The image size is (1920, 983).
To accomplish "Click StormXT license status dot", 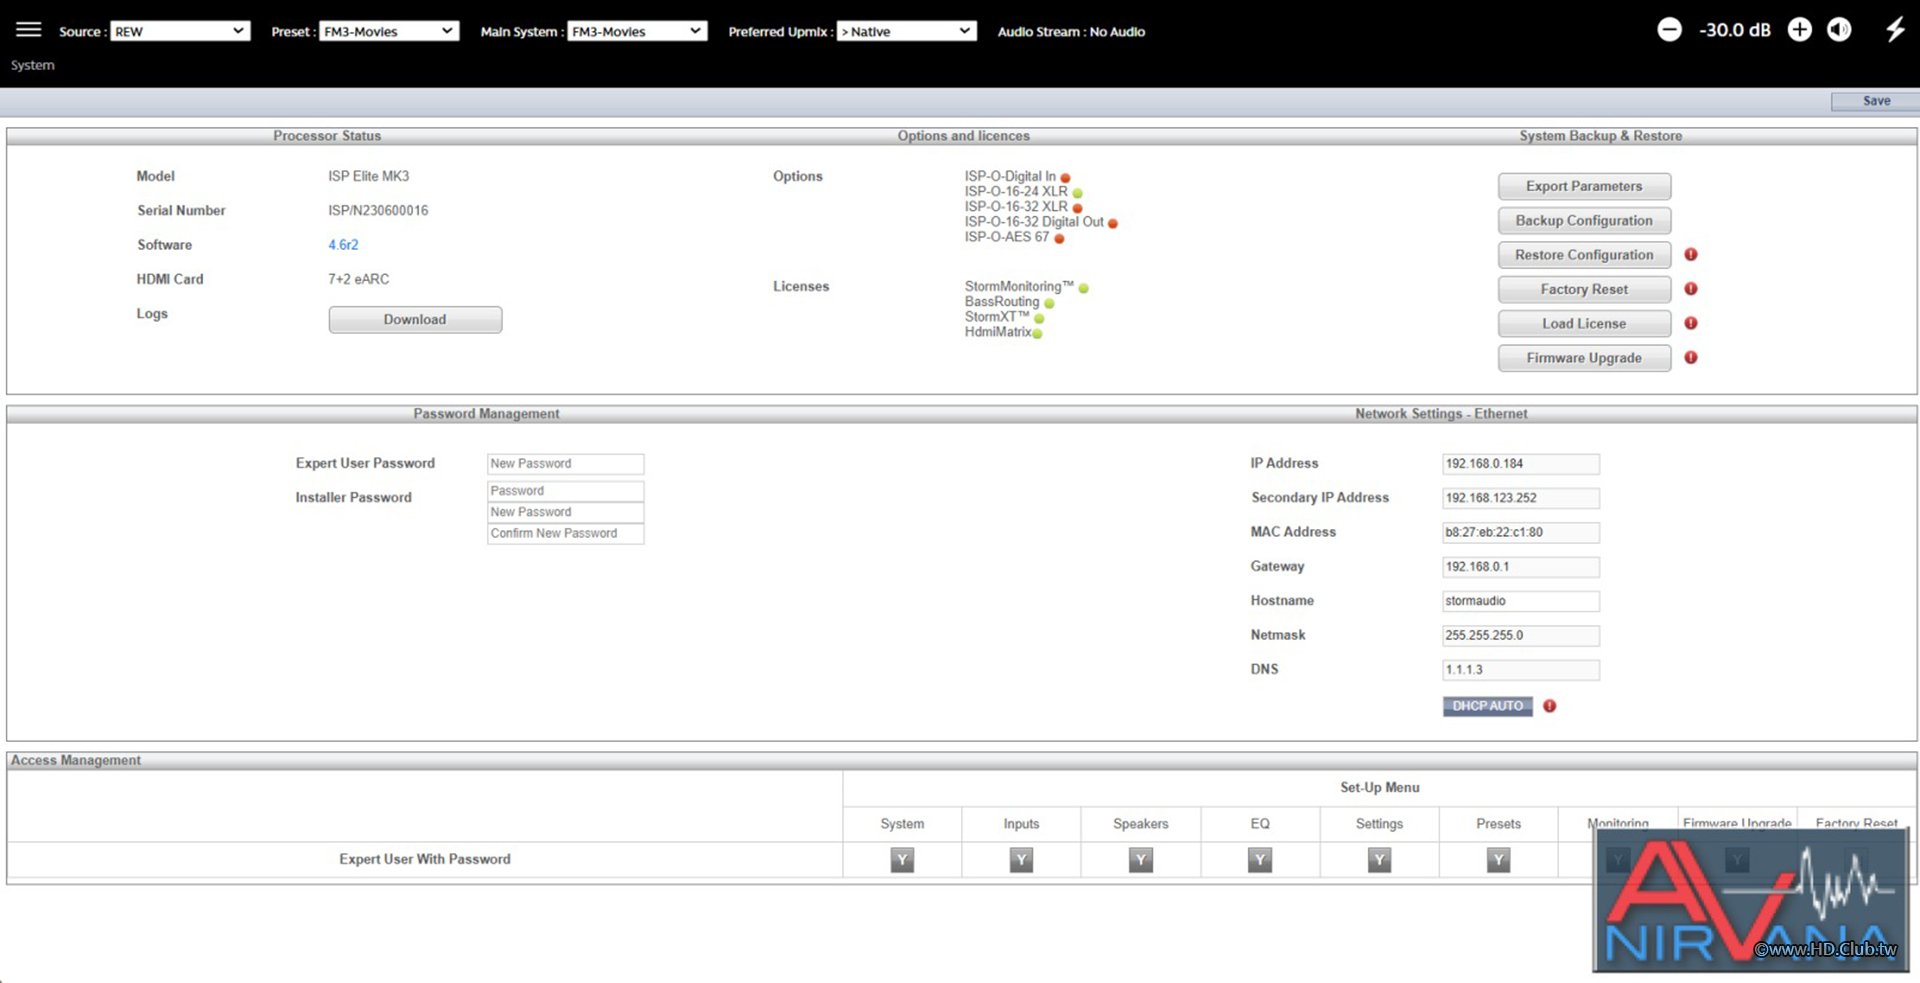I will click(1039, 318).
